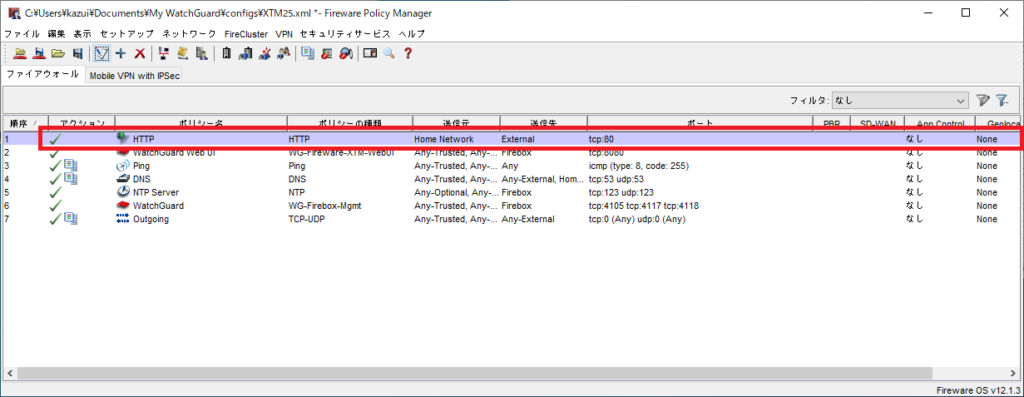
Task: Click the scrollbar left arrow
Action: (9, 373)
